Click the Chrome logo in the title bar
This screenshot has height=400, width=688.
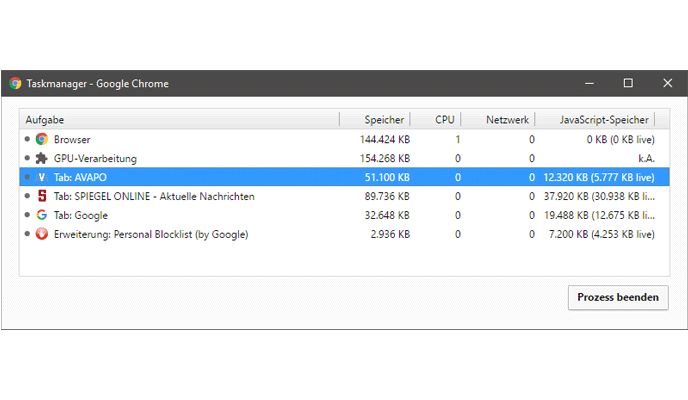(x=15, y=84)
